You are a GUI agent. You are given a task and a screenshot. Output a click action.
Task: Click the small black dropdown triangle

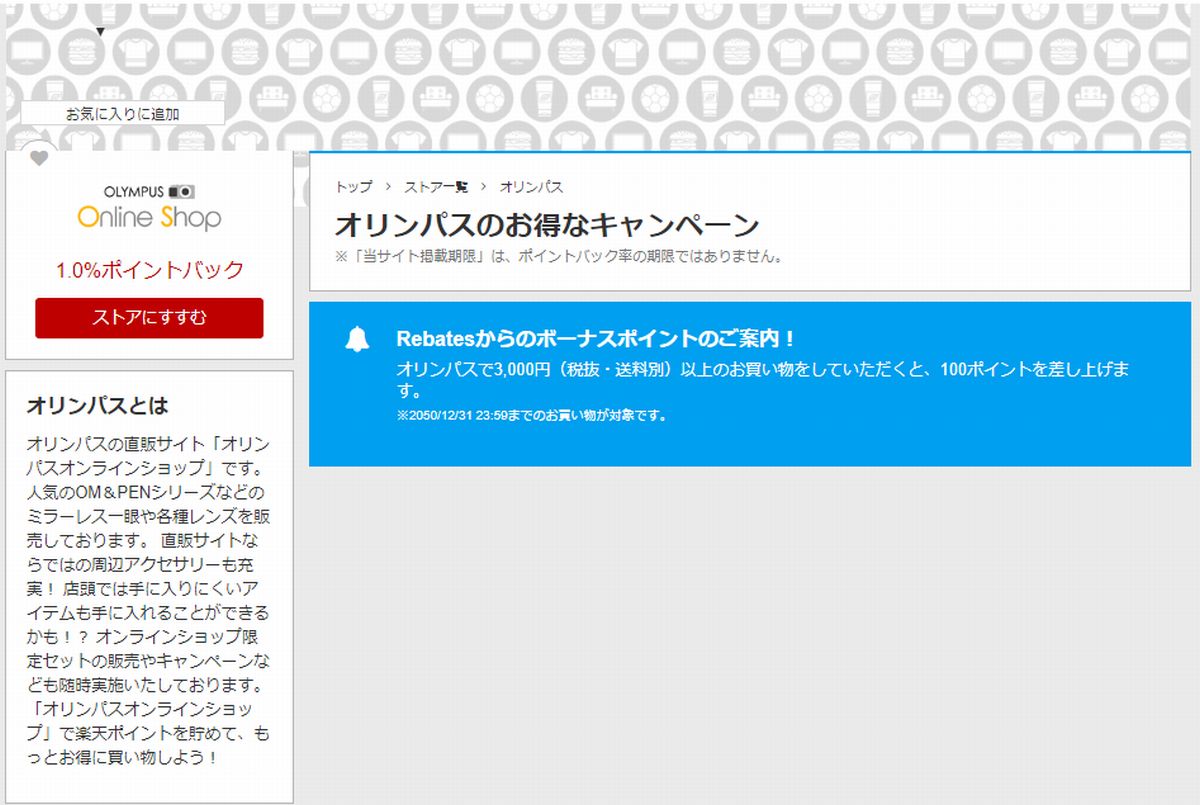(100, 32)
